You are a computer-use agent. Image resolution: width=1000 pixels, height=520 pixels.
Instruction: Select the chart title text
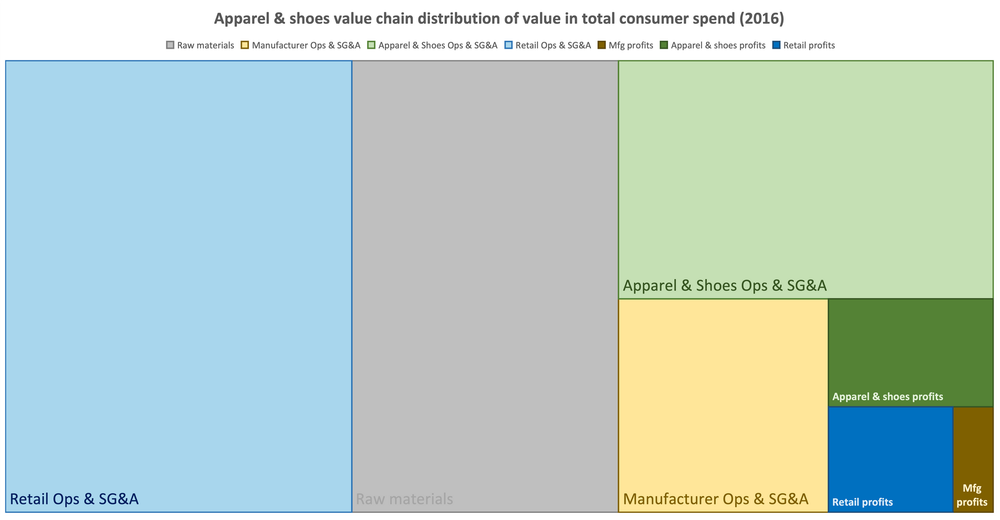coord(499,19)
